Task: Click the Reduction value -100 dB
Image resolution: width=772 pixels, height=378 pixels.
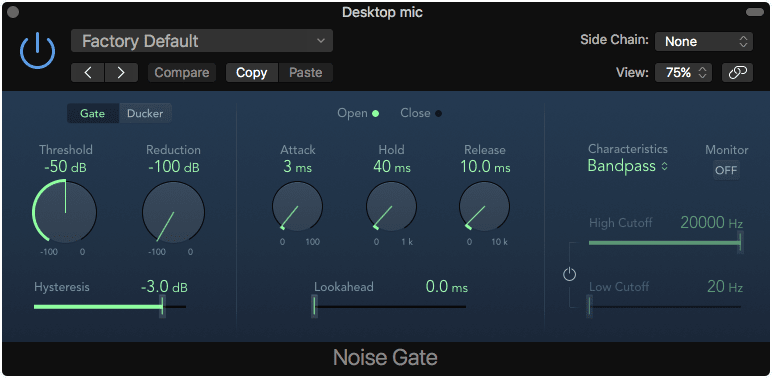Action: 173,167
